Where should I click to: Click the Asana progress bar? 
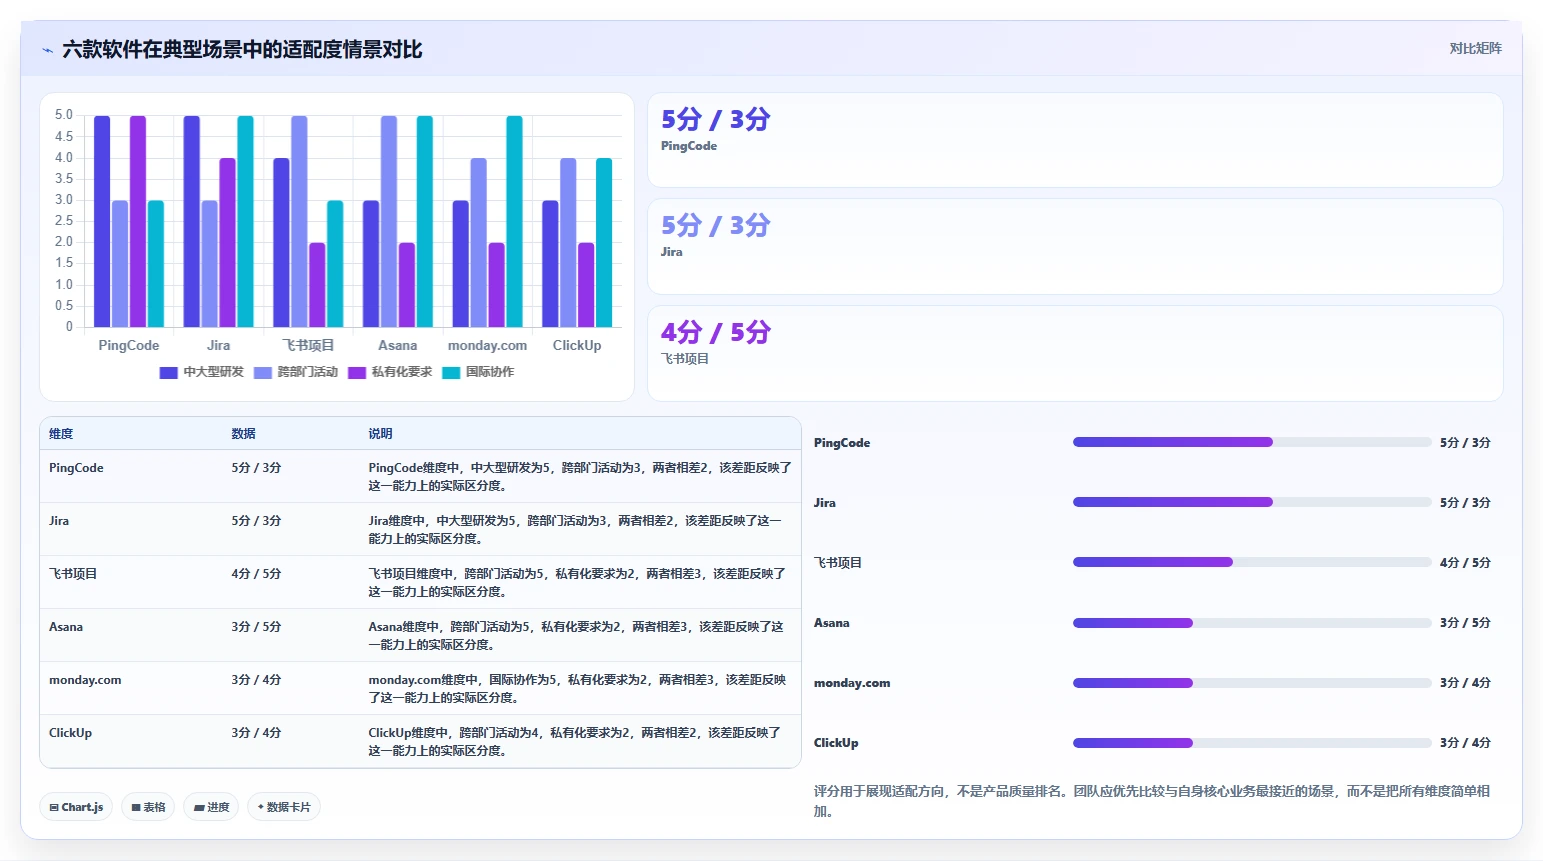(1252, 623)
